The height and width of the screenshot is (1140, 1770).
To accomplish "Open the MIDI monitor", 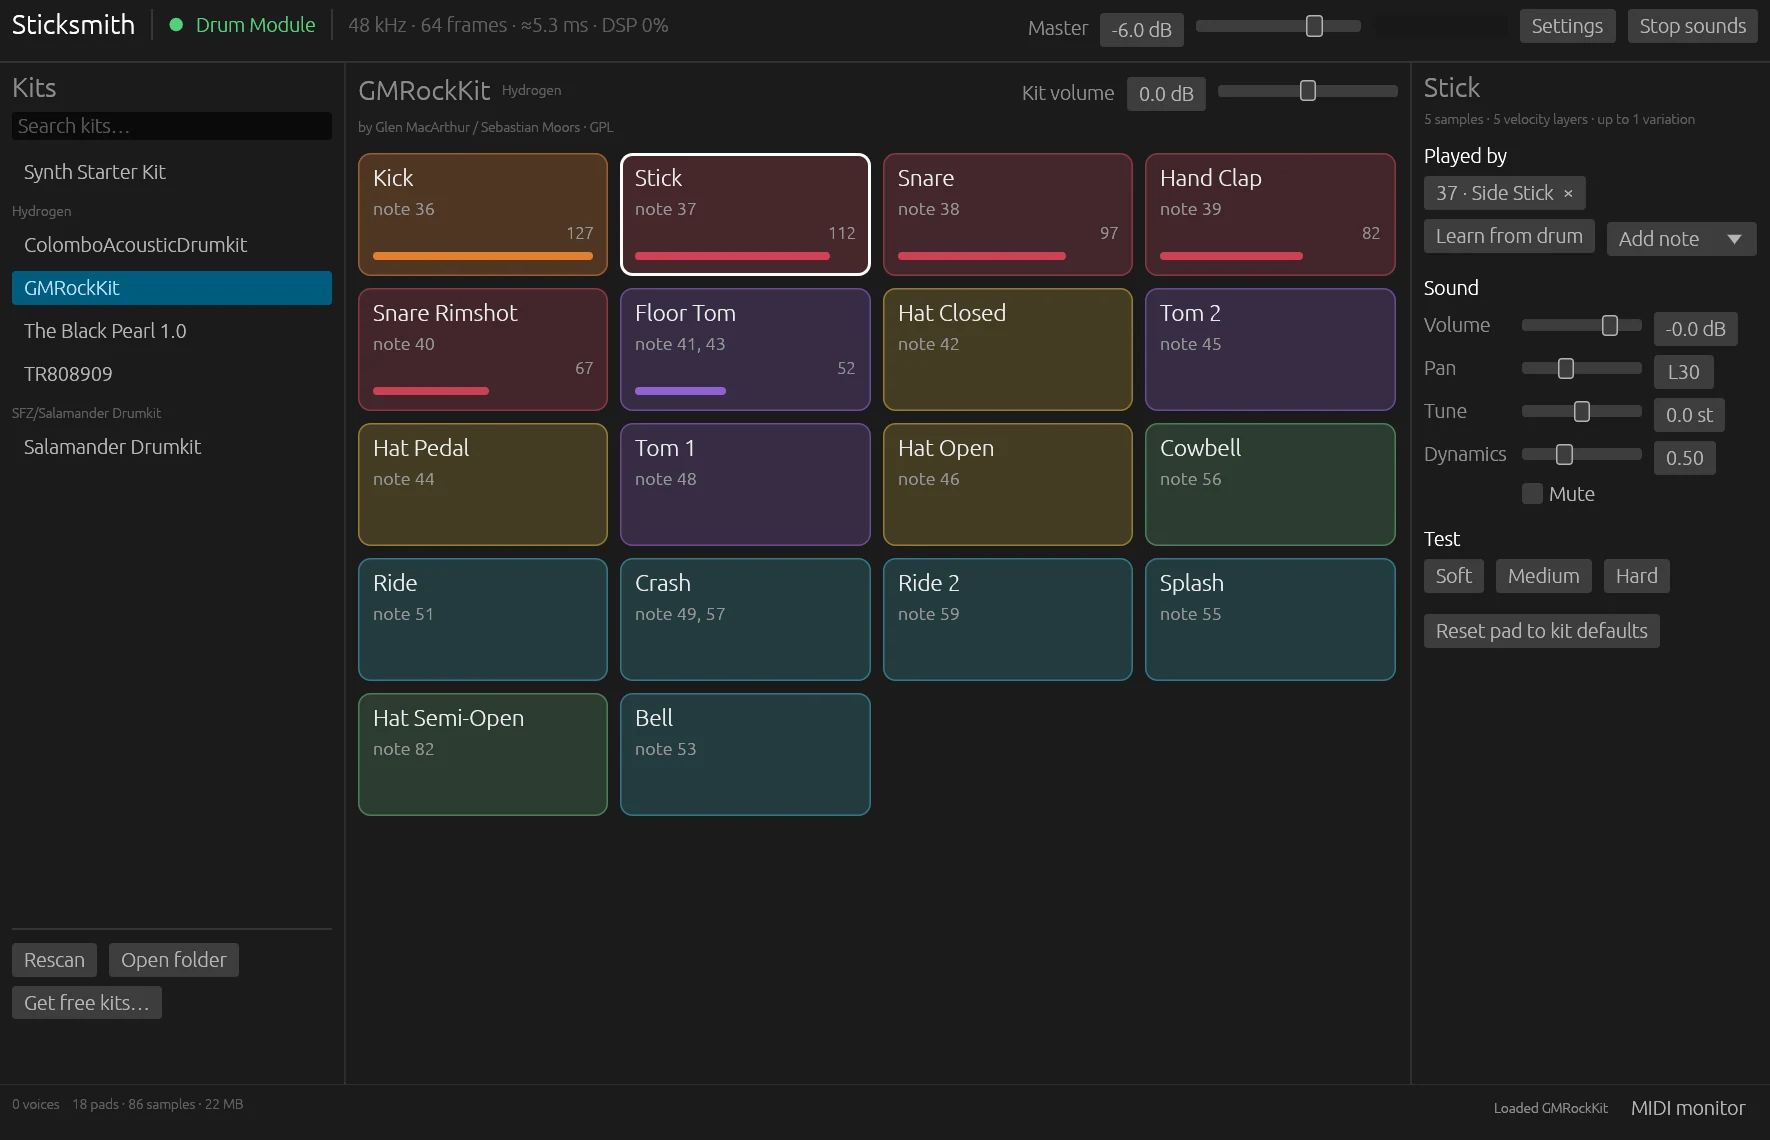I will [x=1688, y=1108].
